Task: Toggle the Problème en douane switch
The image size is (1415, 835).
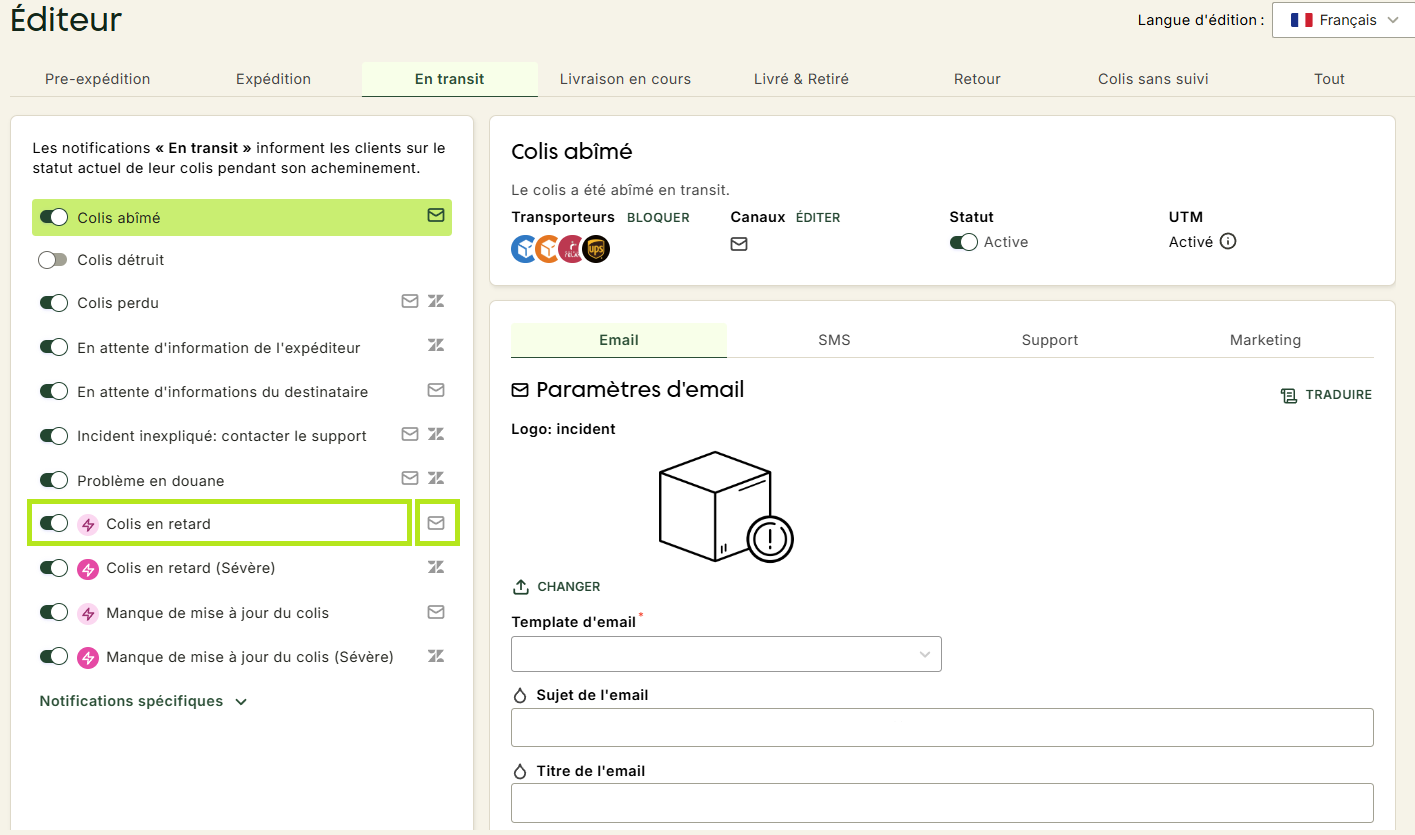Action: pos(54,480)
